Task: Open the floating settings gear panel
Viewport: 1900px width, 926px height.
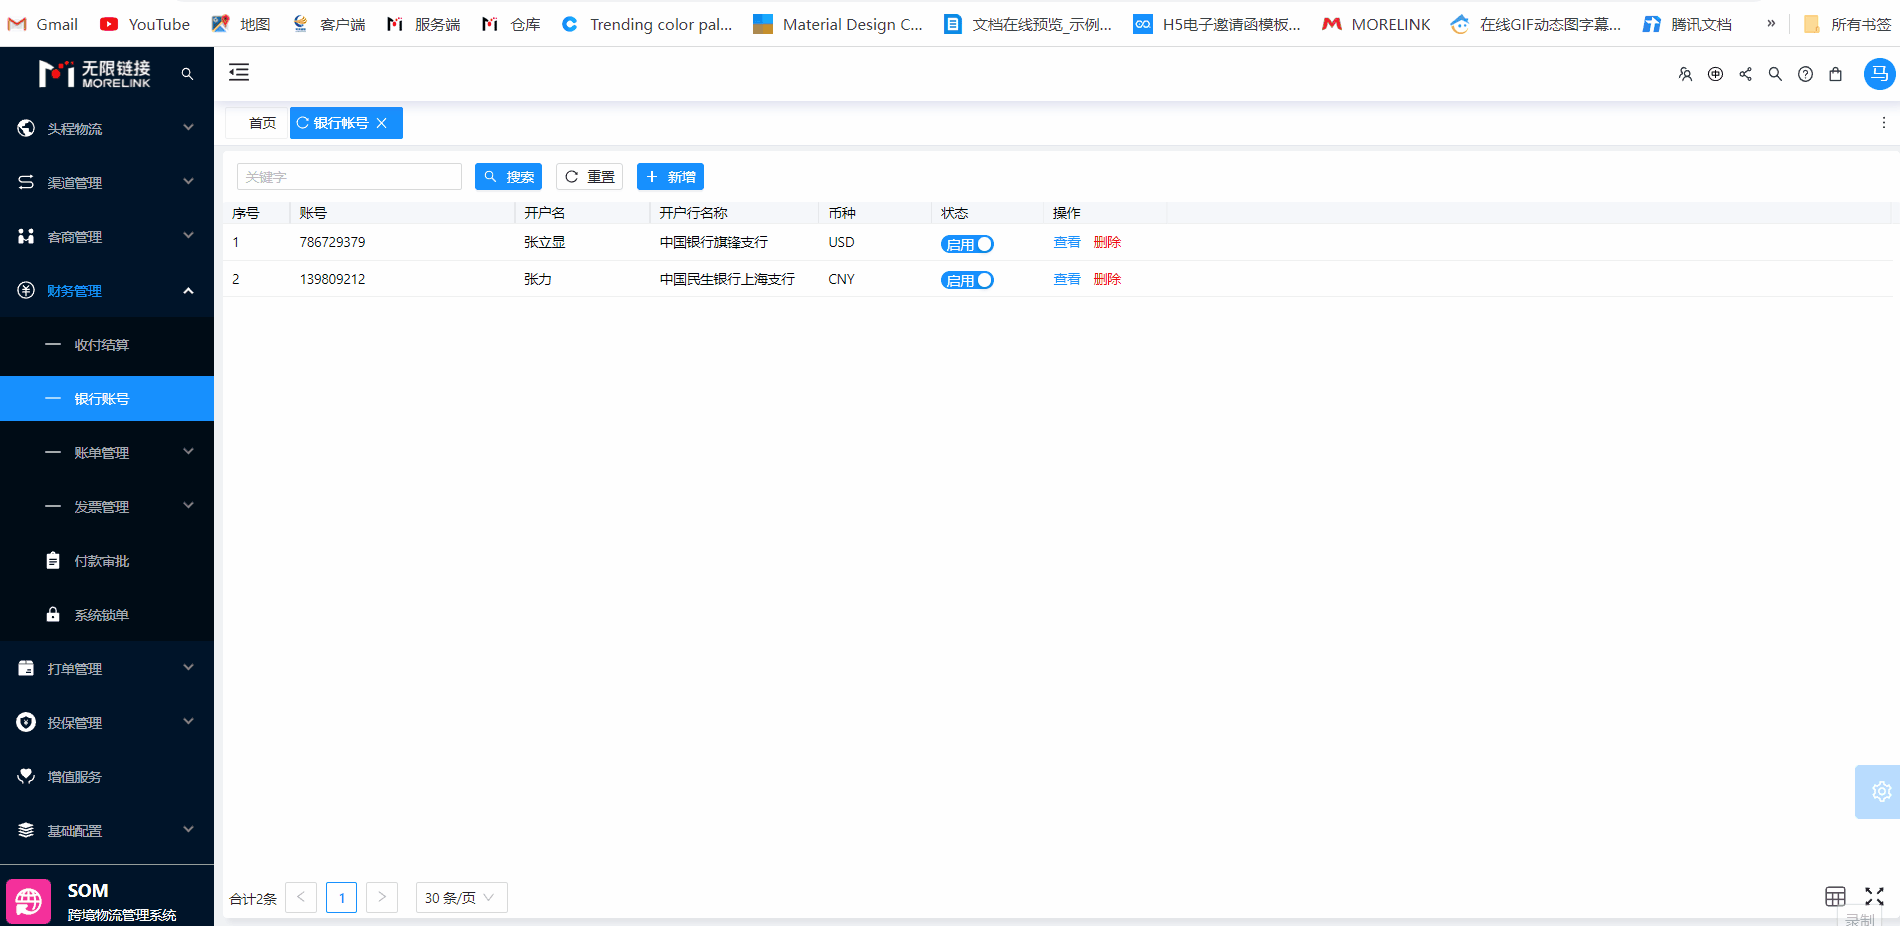Action: point(1880,792)
